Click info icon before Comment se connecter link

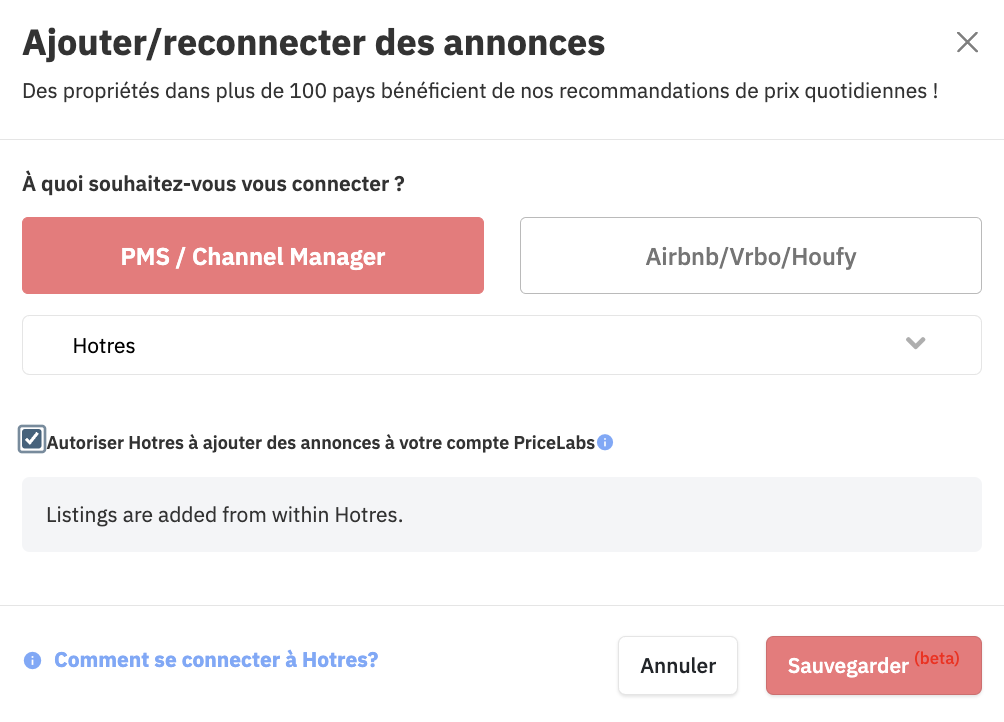[33, 660]
